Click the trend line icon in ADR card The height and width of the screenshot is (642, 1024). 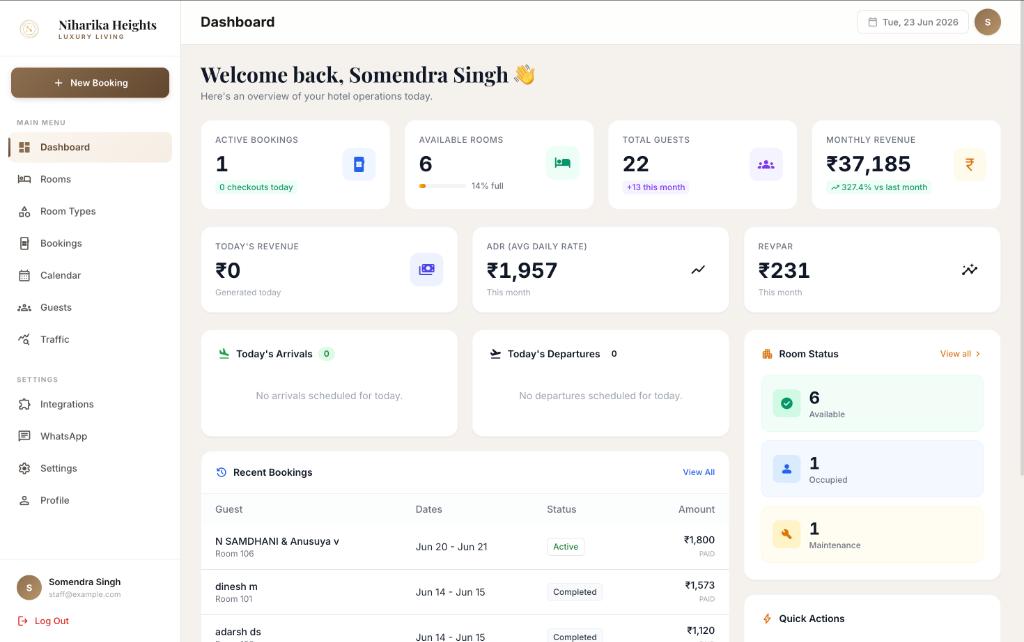click(698, 269)
